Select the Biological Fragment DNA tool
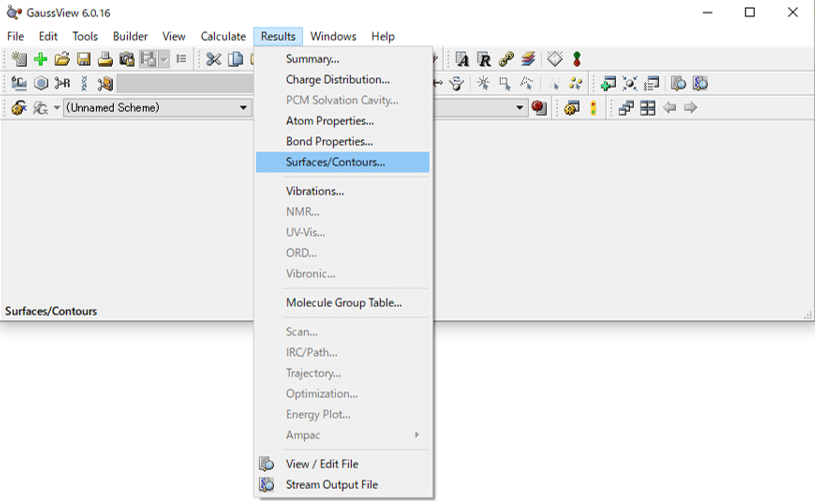The width and height of the screenshot is (815, 501). click(84, 83)
